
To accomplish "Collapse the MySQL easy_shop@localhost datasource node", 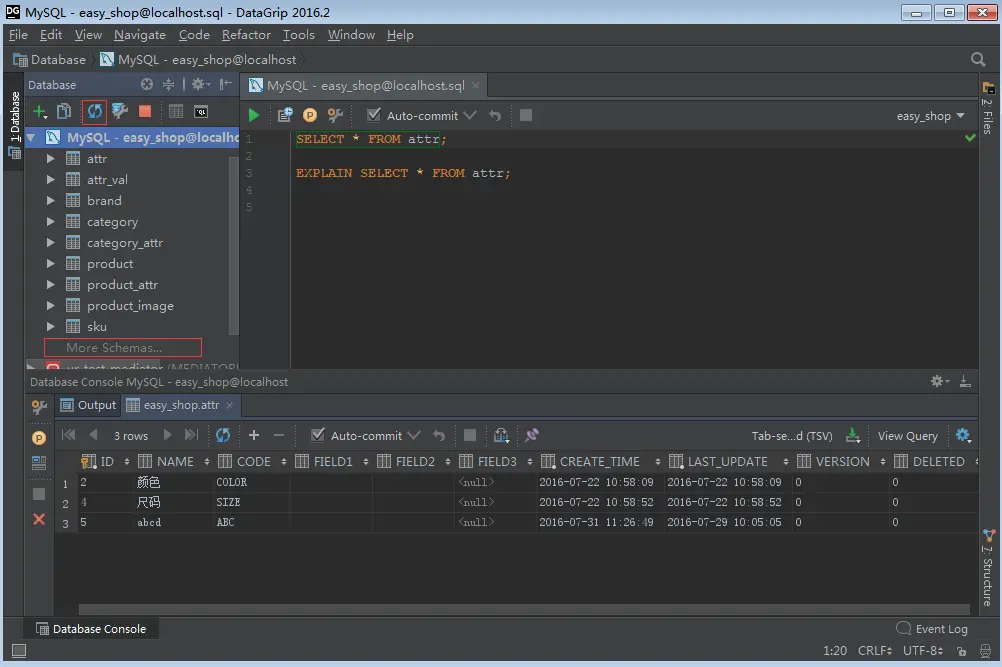I will (x=31, y=137).
